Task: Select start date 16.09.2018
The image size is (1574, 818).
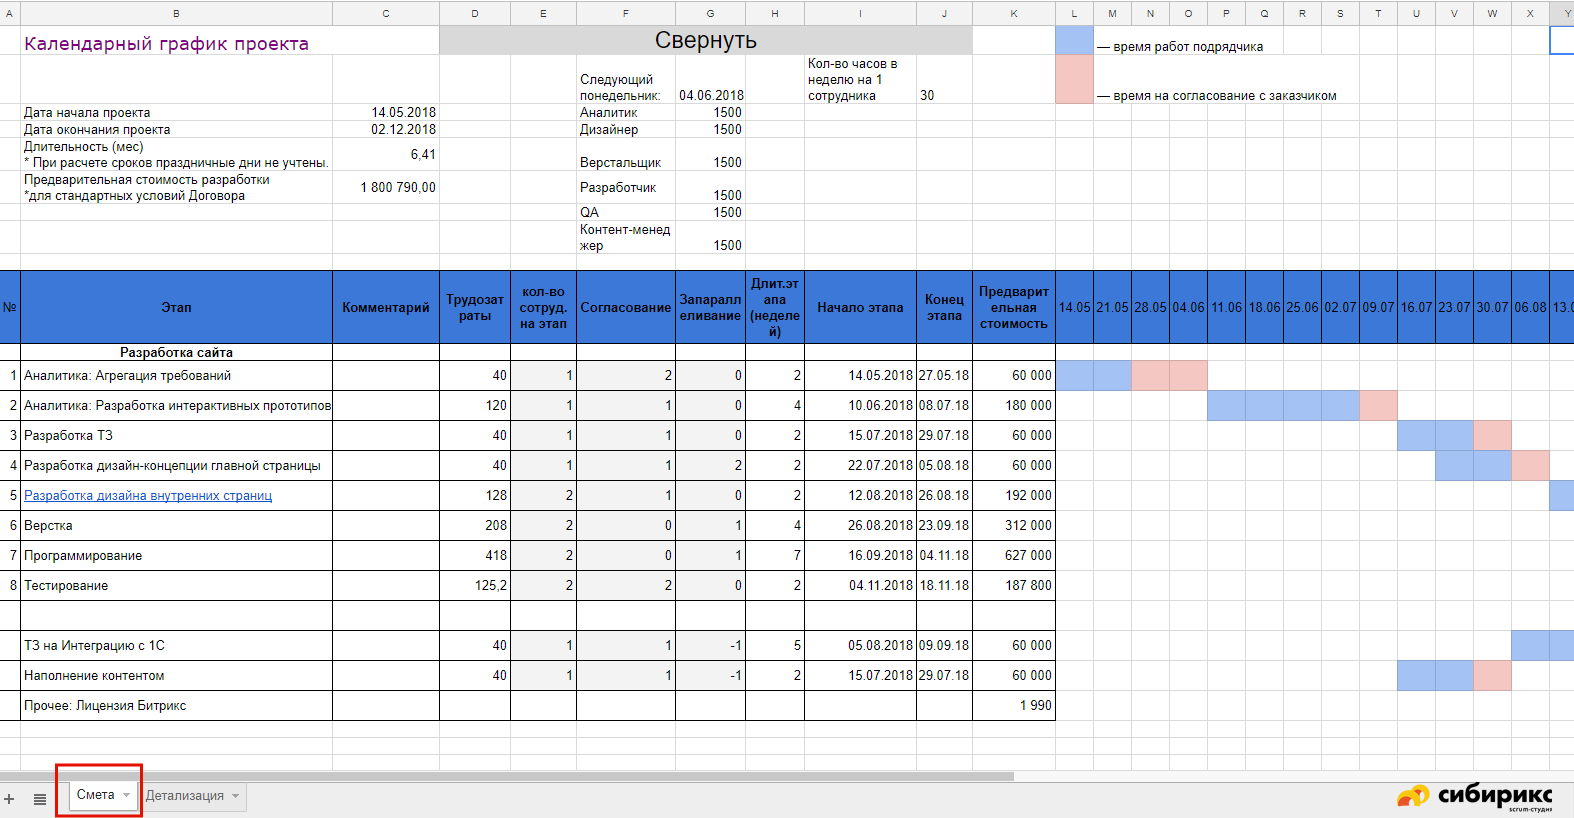Action: [x=860, y=556]
